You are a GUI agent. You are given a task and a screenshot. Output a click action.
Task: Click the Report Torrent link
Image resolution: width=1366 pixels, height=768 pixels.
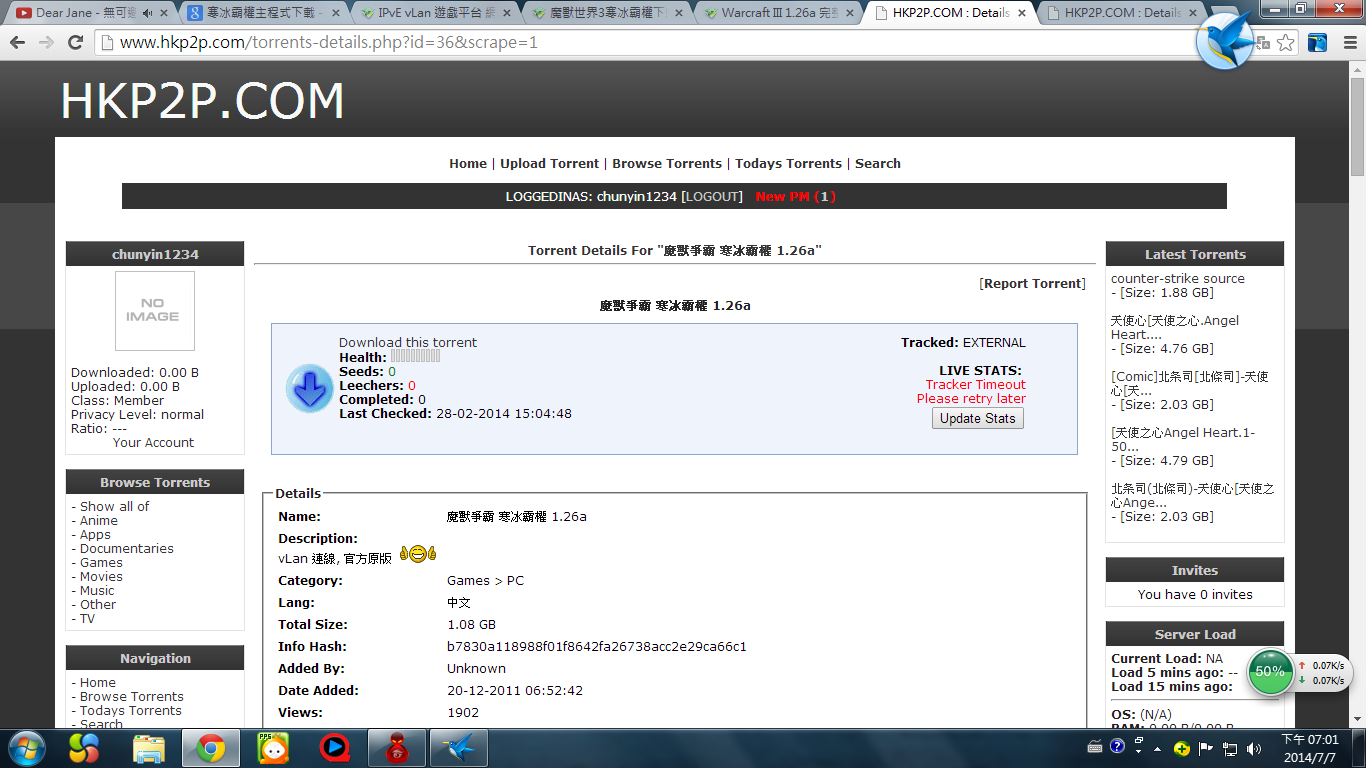pyautogui.click(x=1032, y=283)
